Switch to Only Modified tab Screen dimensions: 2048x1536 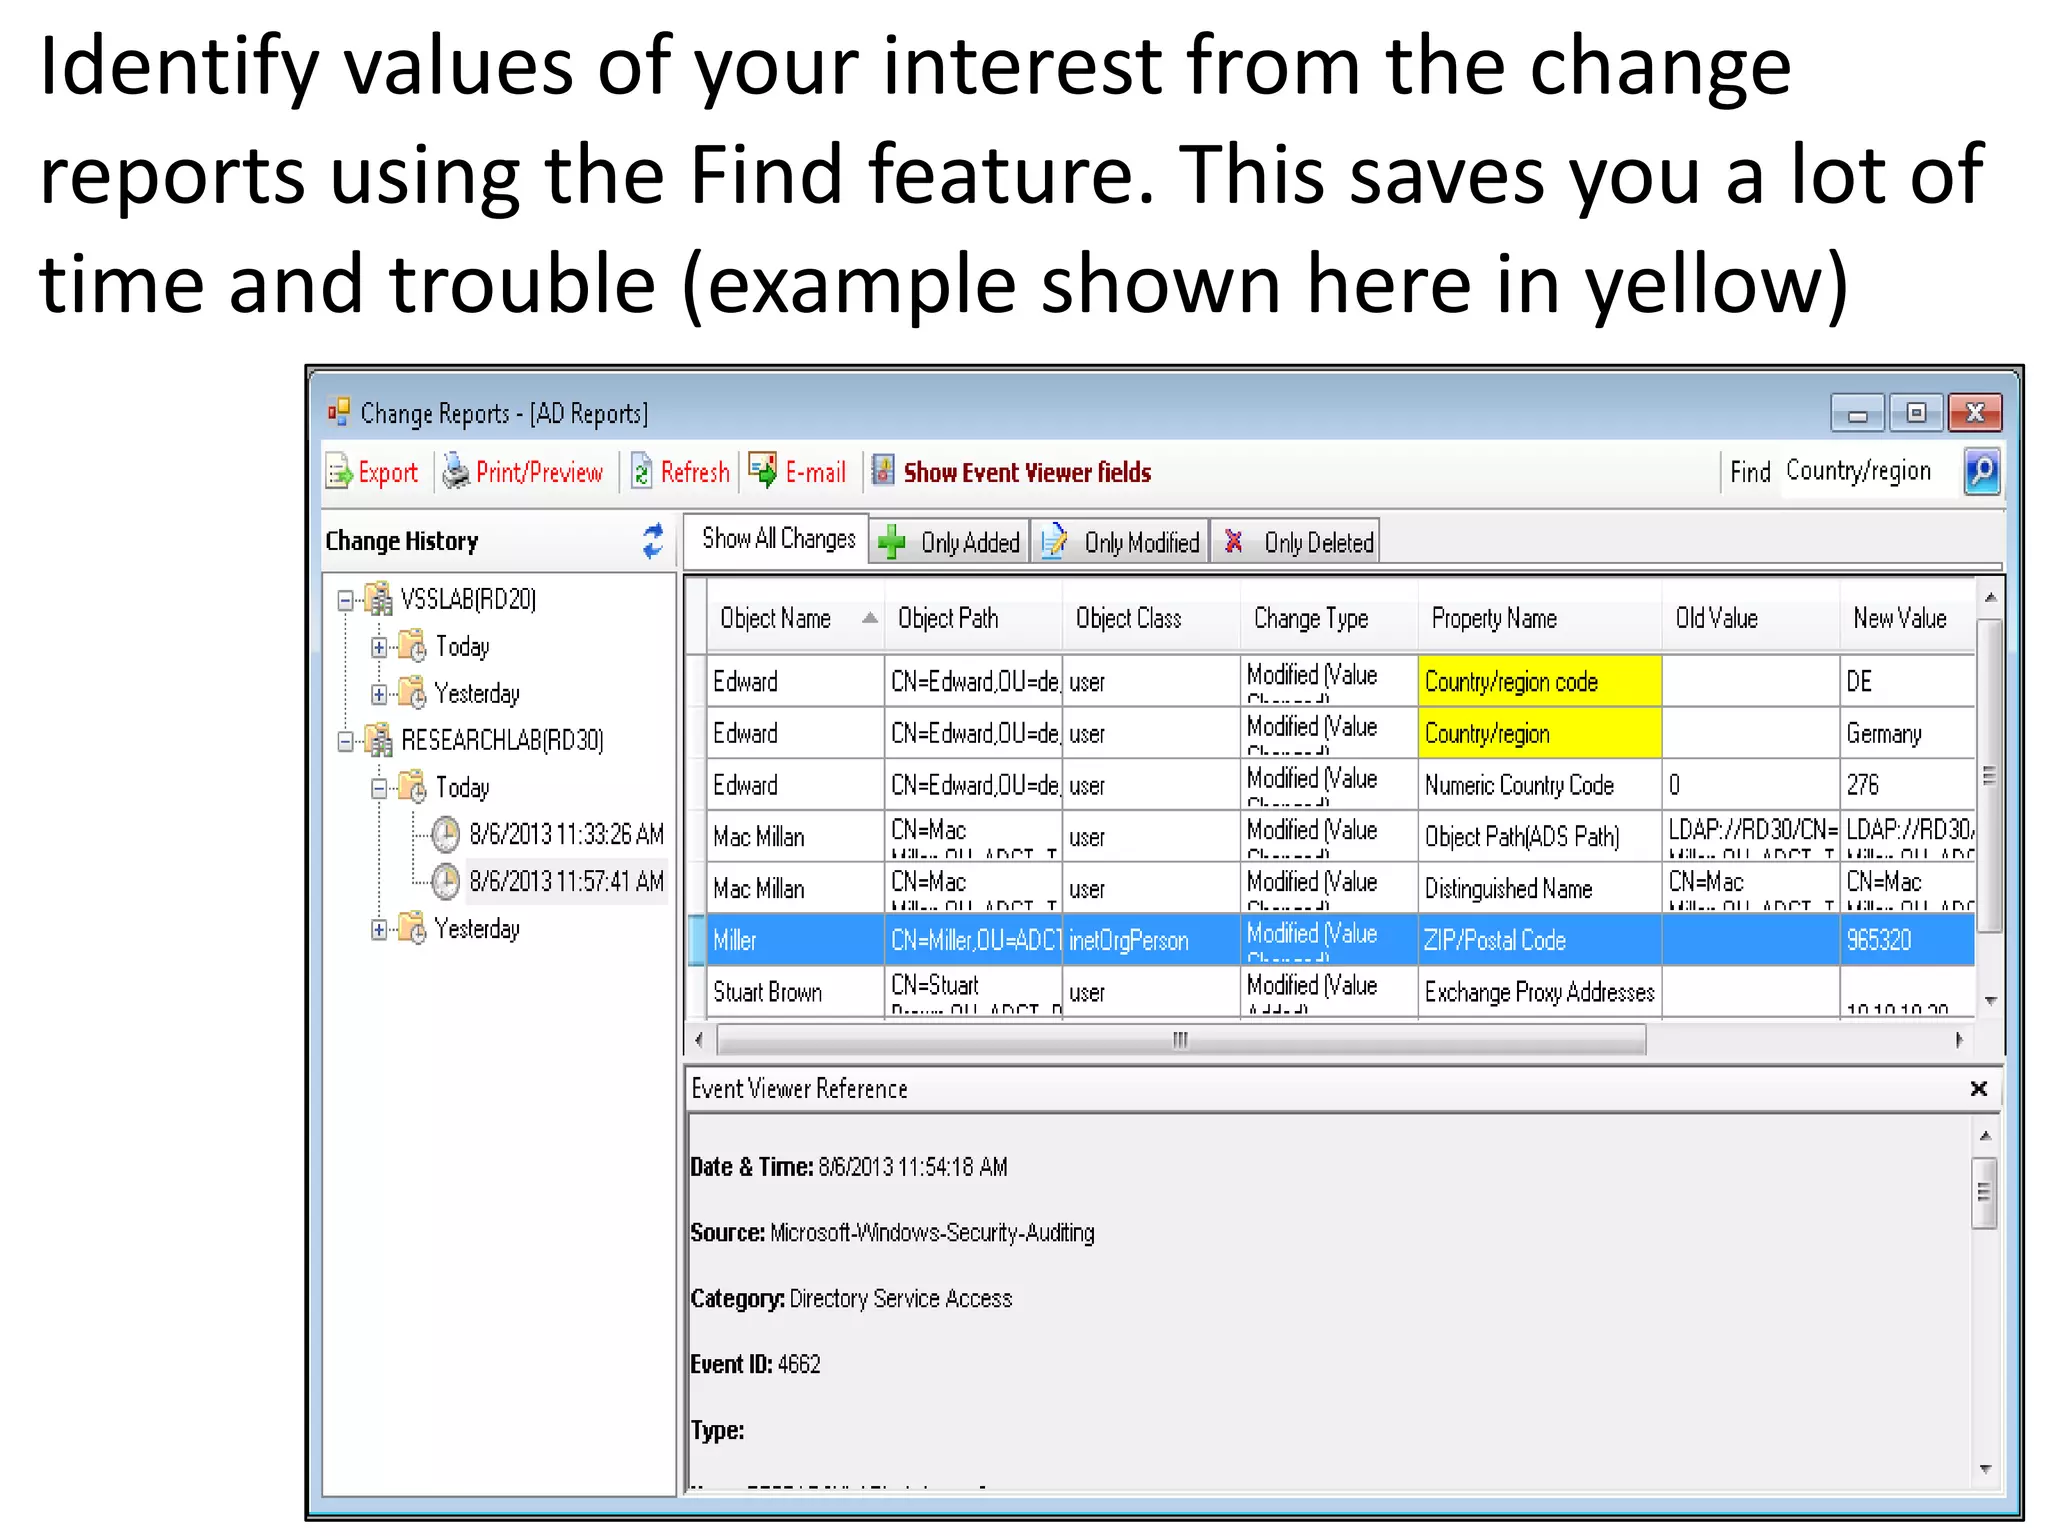[x=1120, y=542]
